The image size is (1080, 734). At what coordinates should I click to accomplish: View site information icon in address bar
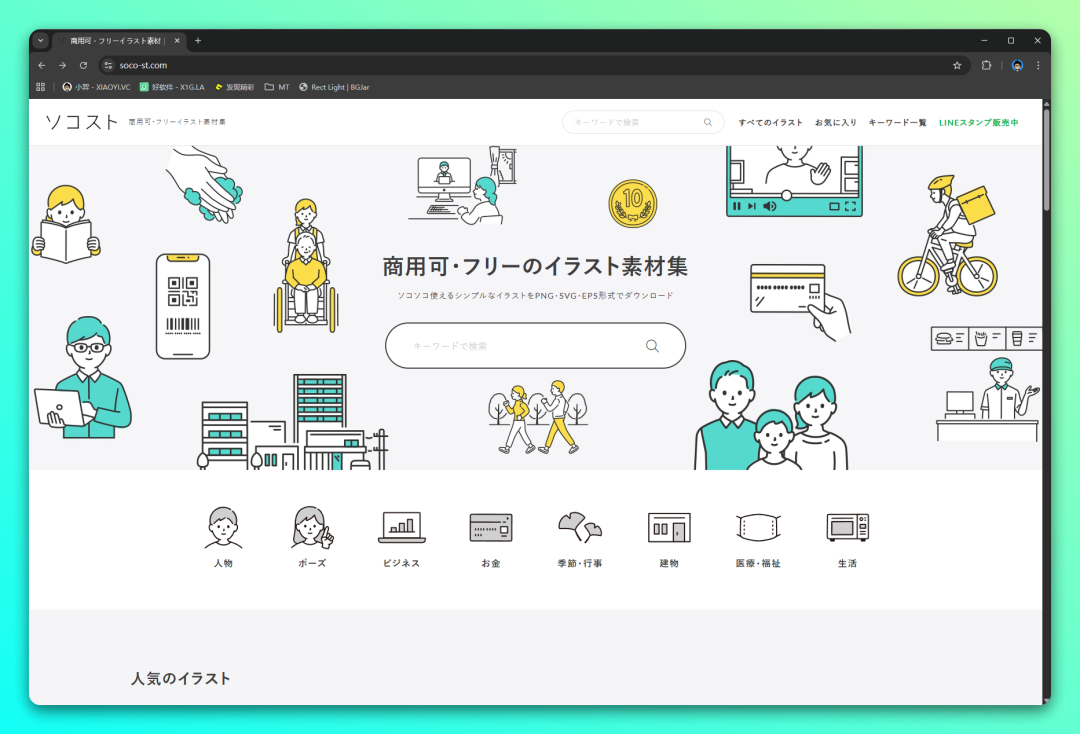(108, 65)
